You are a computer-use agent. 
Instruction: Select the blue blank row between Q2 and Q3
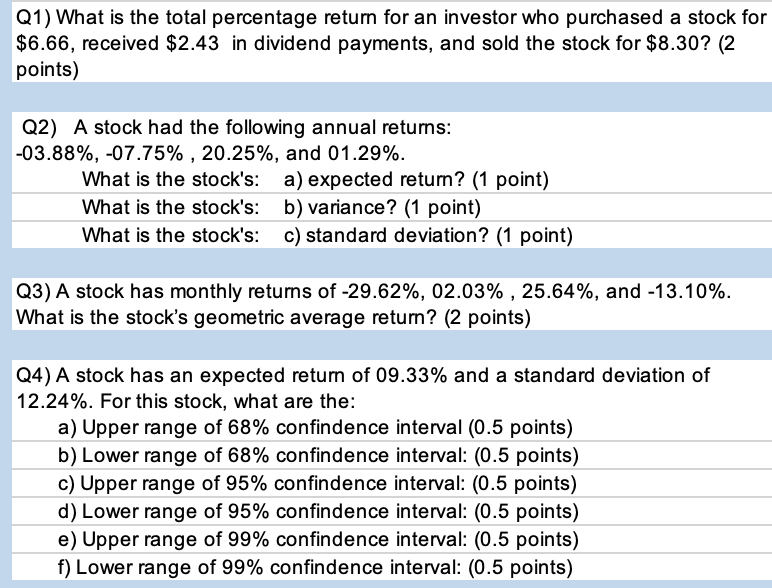386,263
